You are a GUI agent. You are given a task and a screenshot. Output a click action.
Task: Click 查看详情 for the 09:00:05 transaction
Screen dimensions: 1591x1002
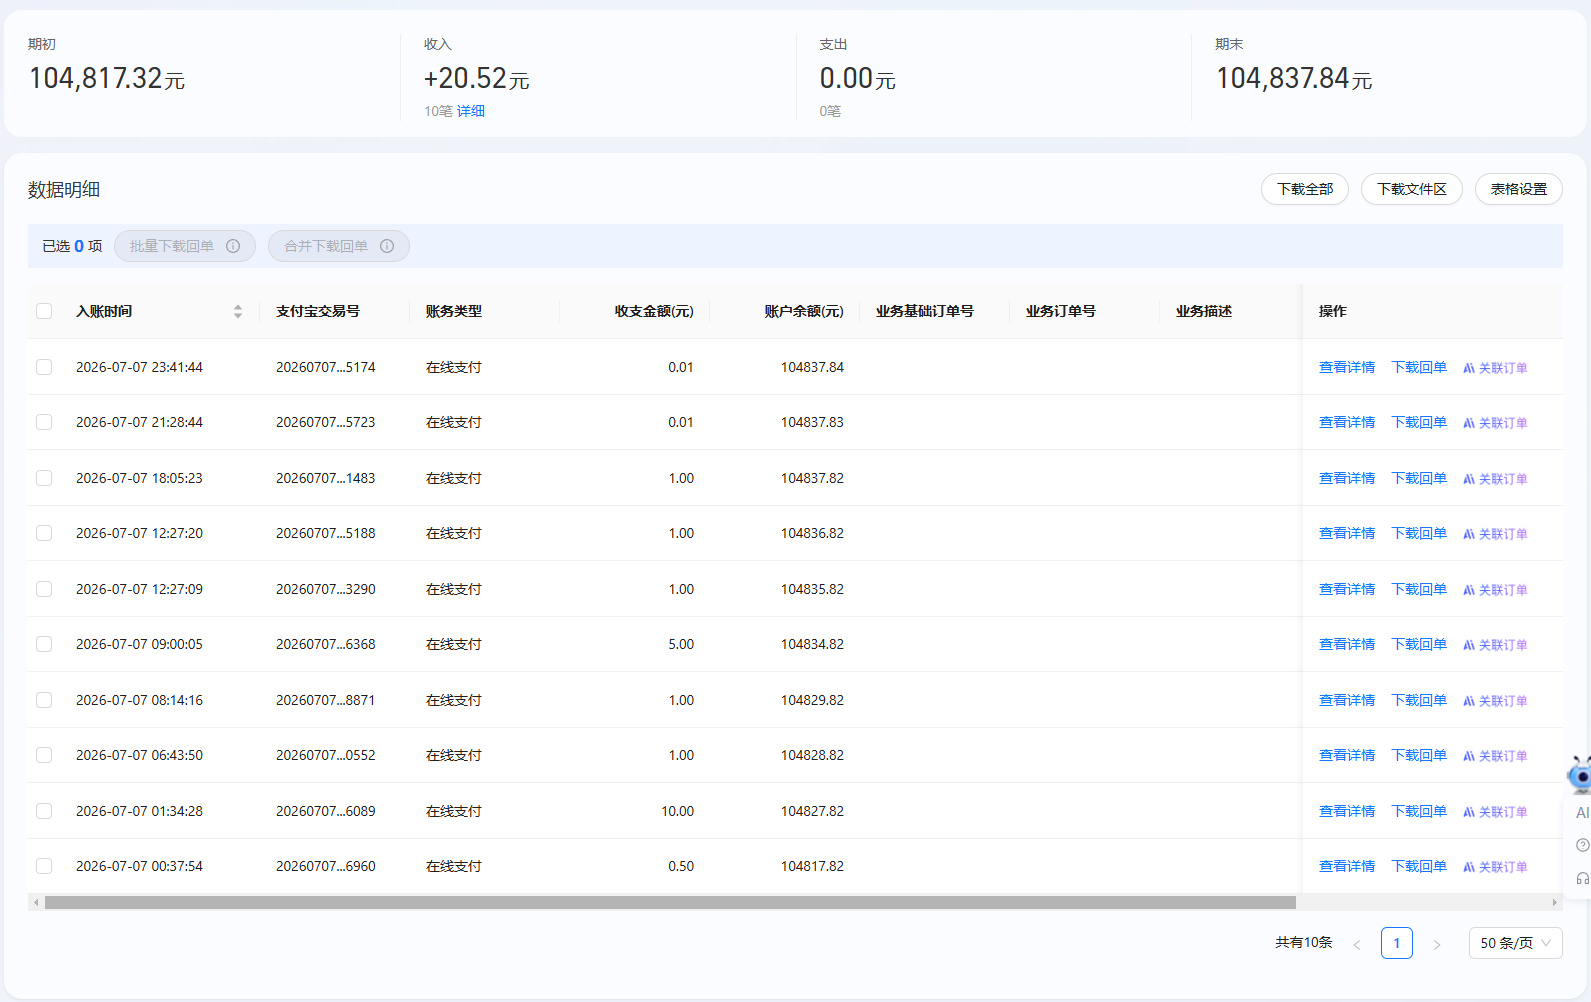(x=1347, y=645)
